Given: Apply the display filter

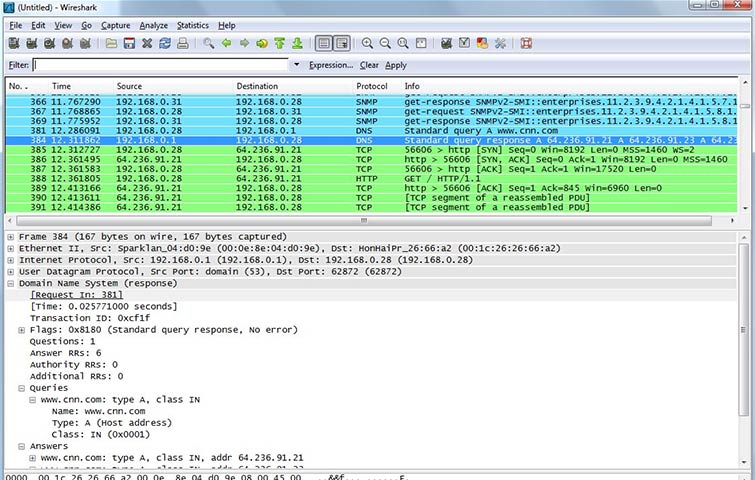Looking at the screenshot, I should (x=396, y=65).
